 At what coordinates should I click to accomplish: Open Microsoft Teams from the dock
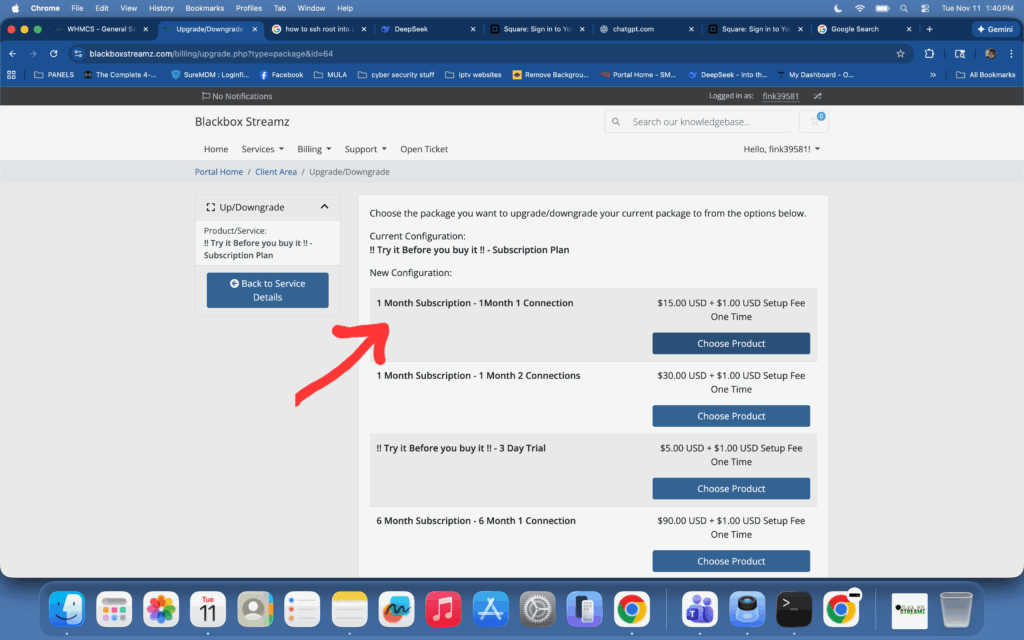click(699, 608)
